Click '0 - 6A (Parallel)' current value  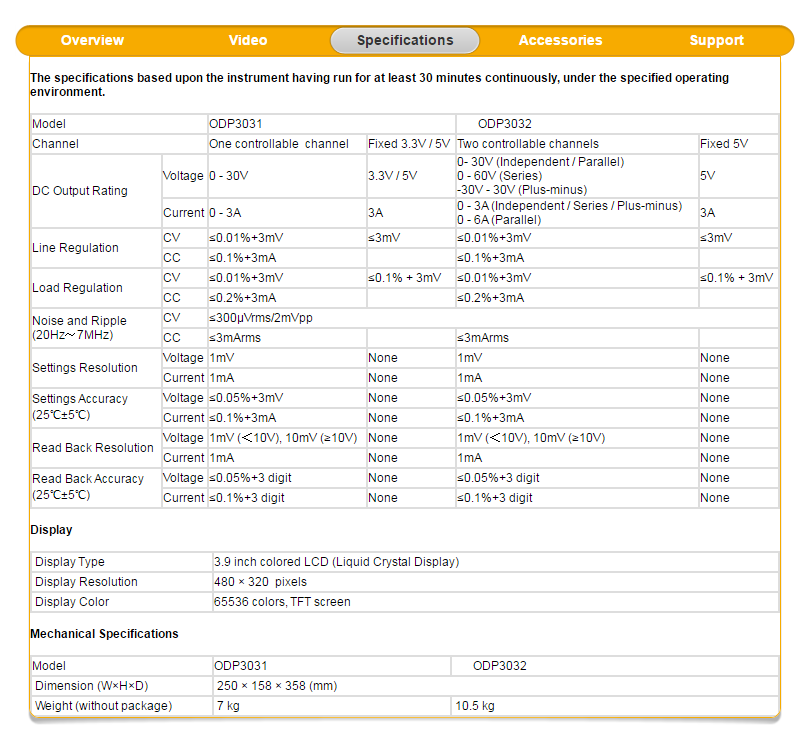tap(499, 220)
